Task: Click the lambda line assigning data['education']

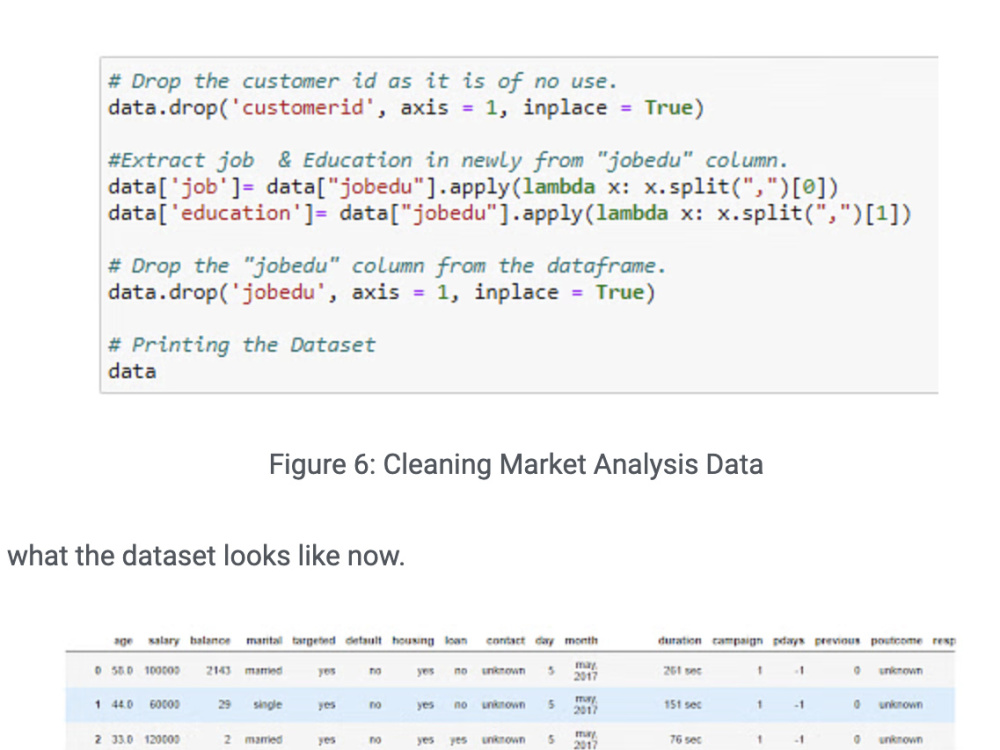Action: (510, 213)
